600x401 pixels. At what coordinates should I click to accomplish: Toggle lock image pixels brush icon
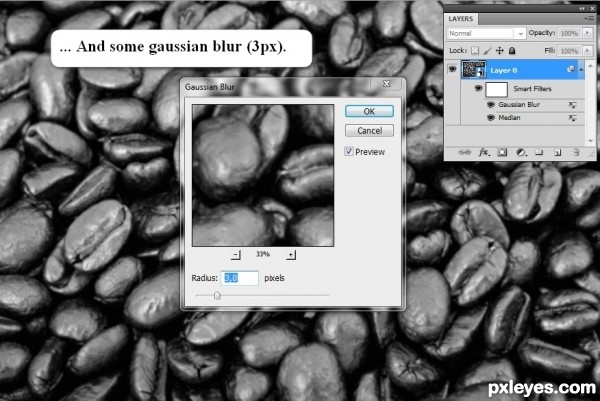click(488, 50)
